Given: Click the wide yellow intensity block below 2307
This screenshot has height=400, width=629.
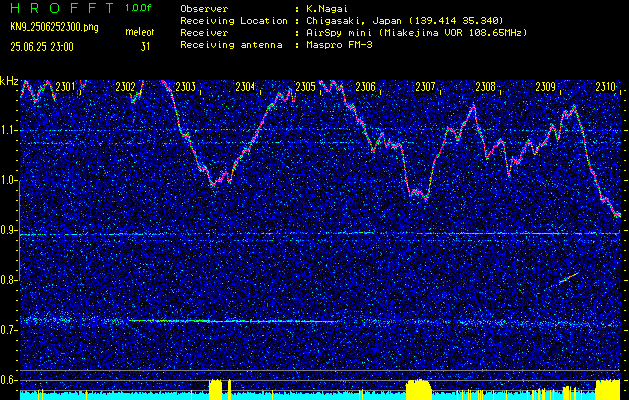Looking at the screenshot, I should pos(418,389).
